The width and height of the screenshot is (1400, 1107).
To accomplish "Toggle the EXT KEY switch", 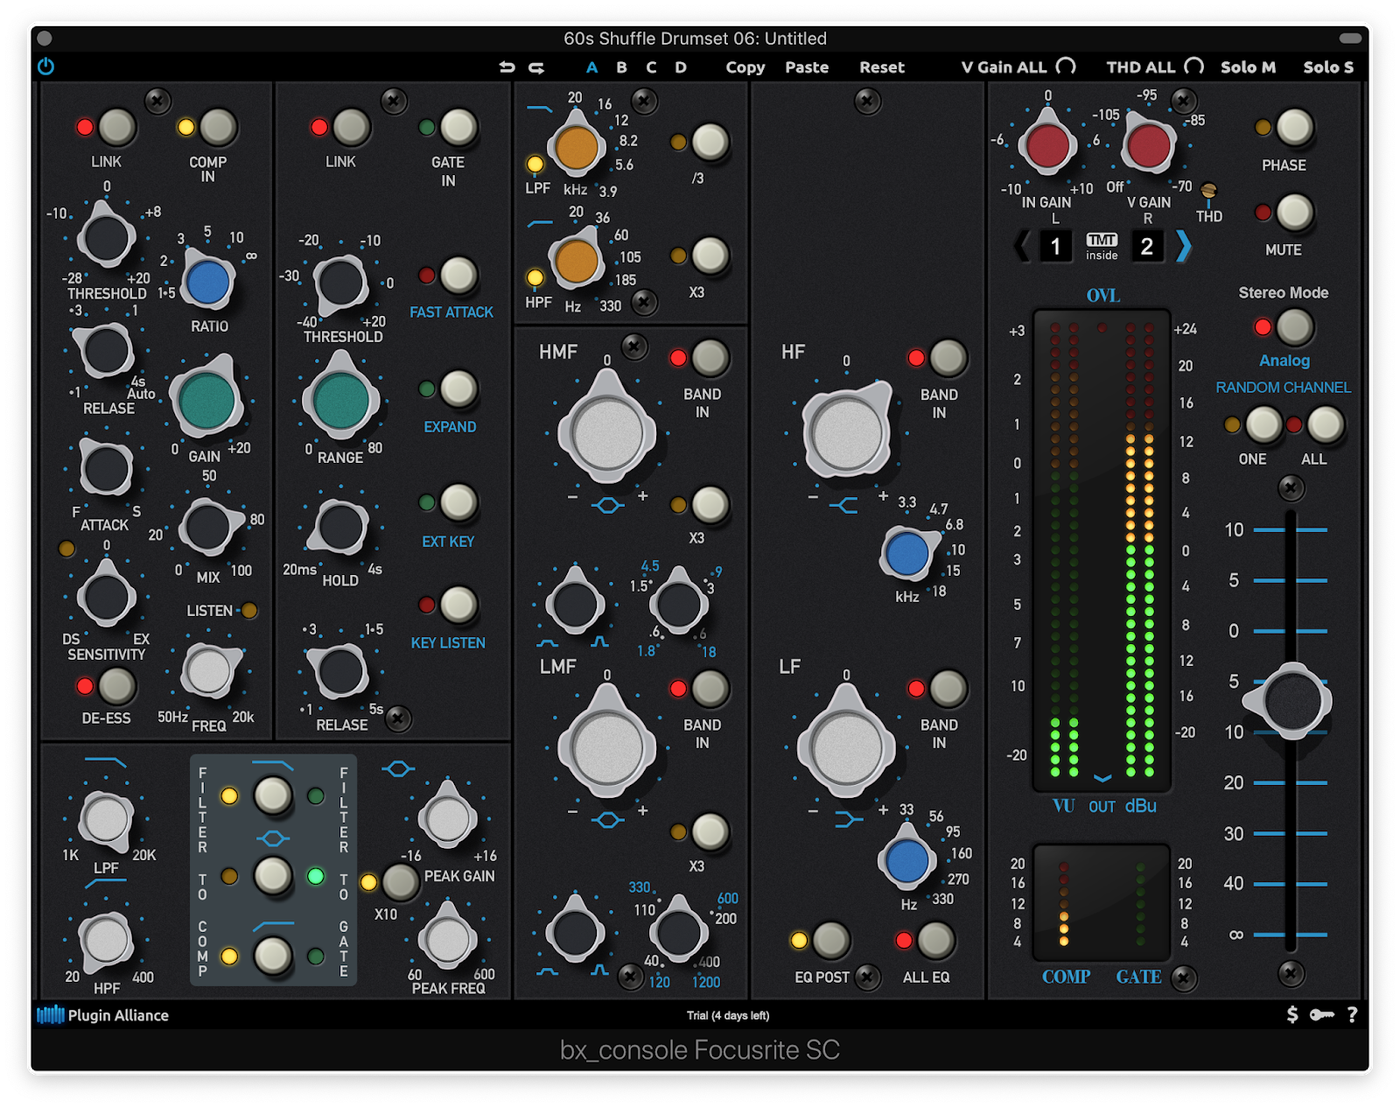I will click(458, 503).
